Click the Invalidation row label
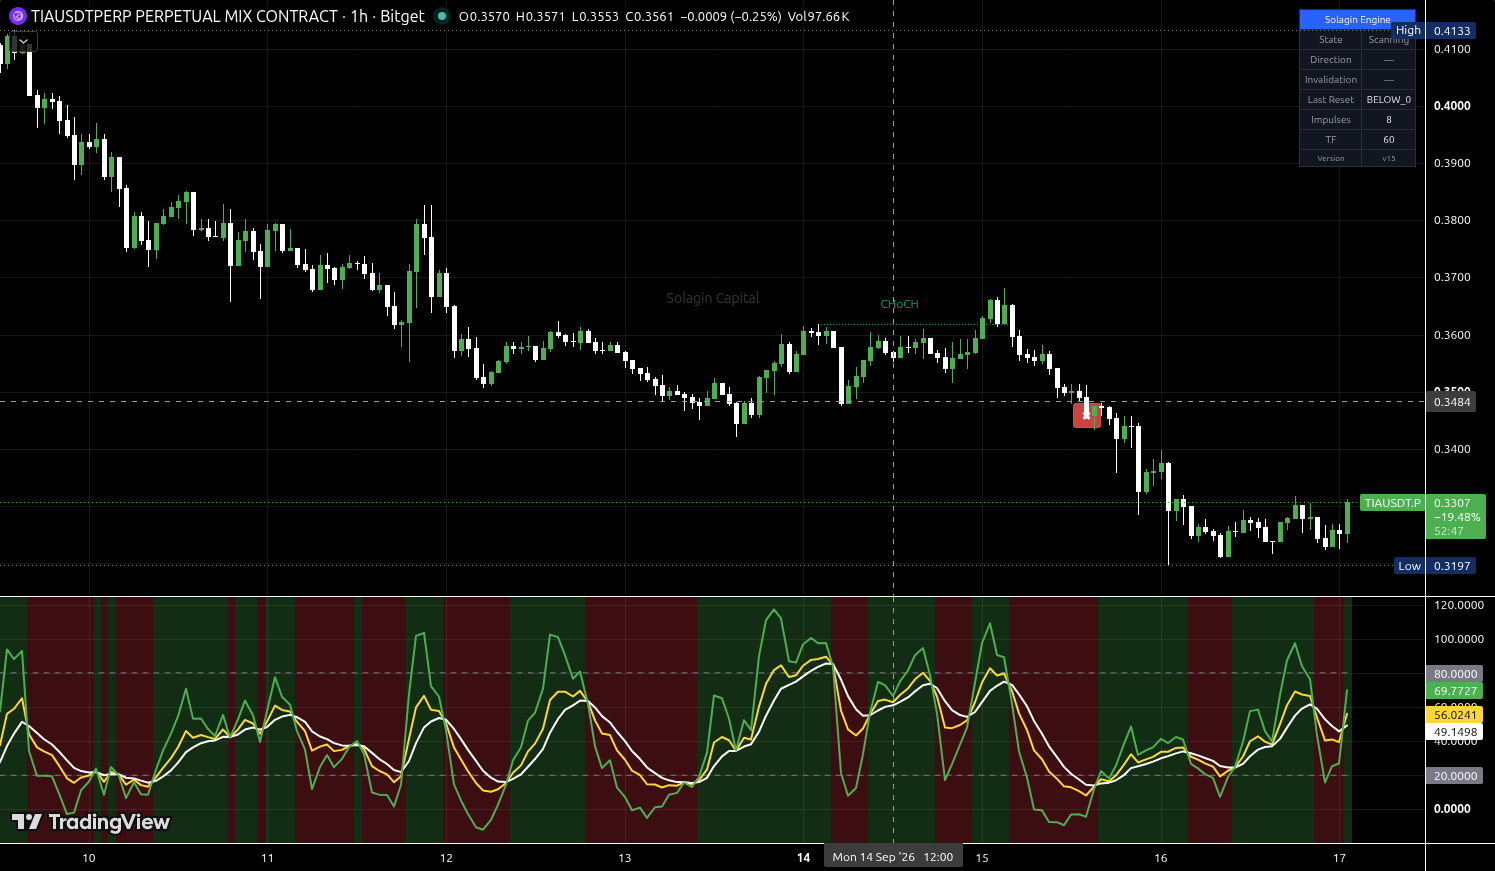The width and height of the screenshot is (1495, 871). (x=1330, y=80)
